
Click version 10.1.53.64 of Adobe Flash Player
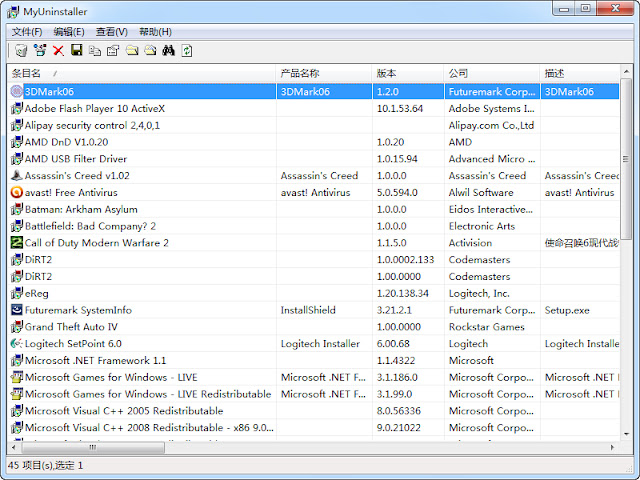400,109
